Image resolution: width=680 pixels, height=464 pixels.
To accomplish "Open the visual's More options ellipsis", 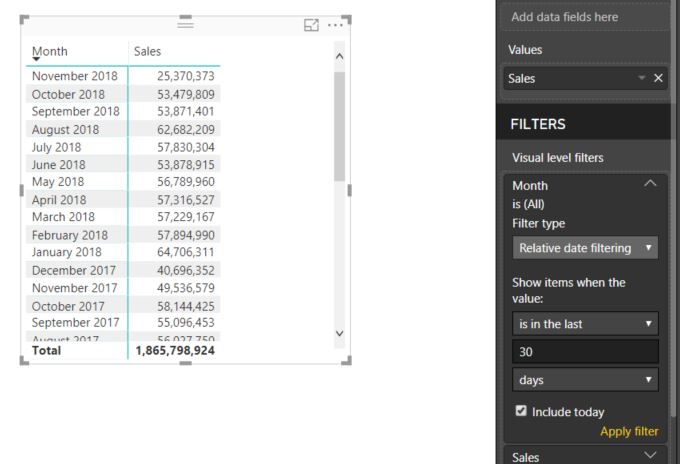I will pyautogui.click(x=335, y=25).
